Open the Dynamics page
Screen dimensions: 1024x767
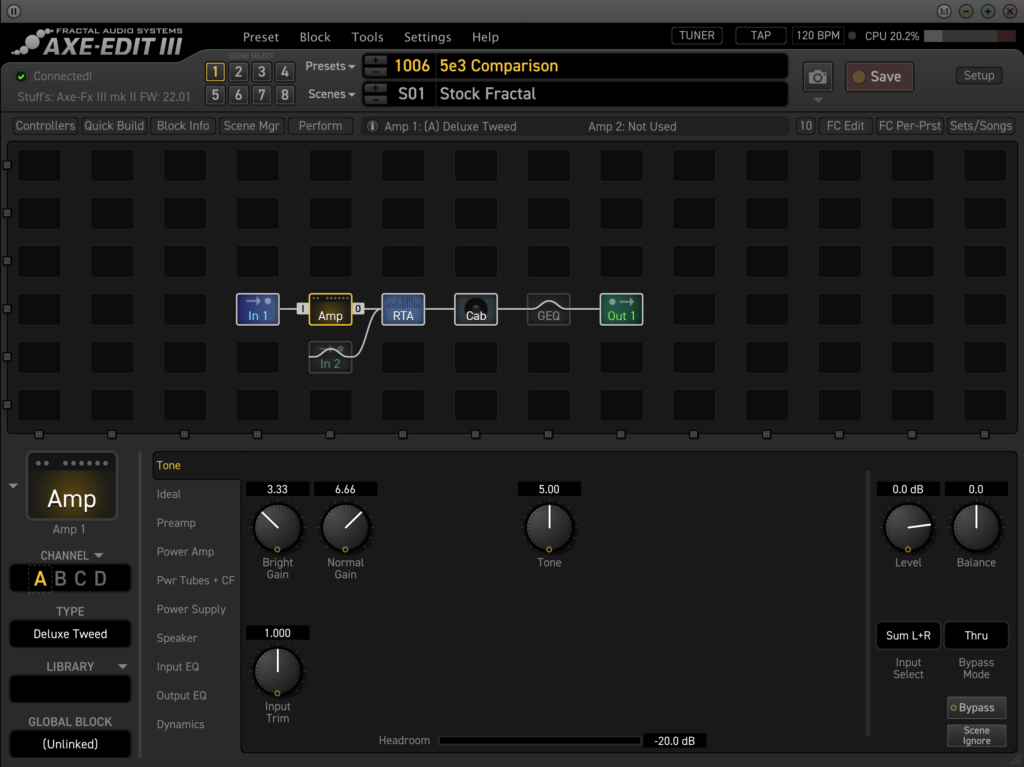(180, 724)
